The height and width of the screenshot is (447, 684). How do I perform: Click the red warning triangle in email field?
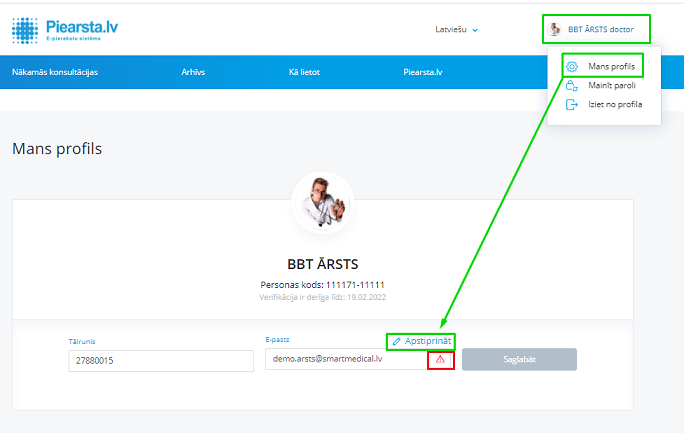coord(440,360)
